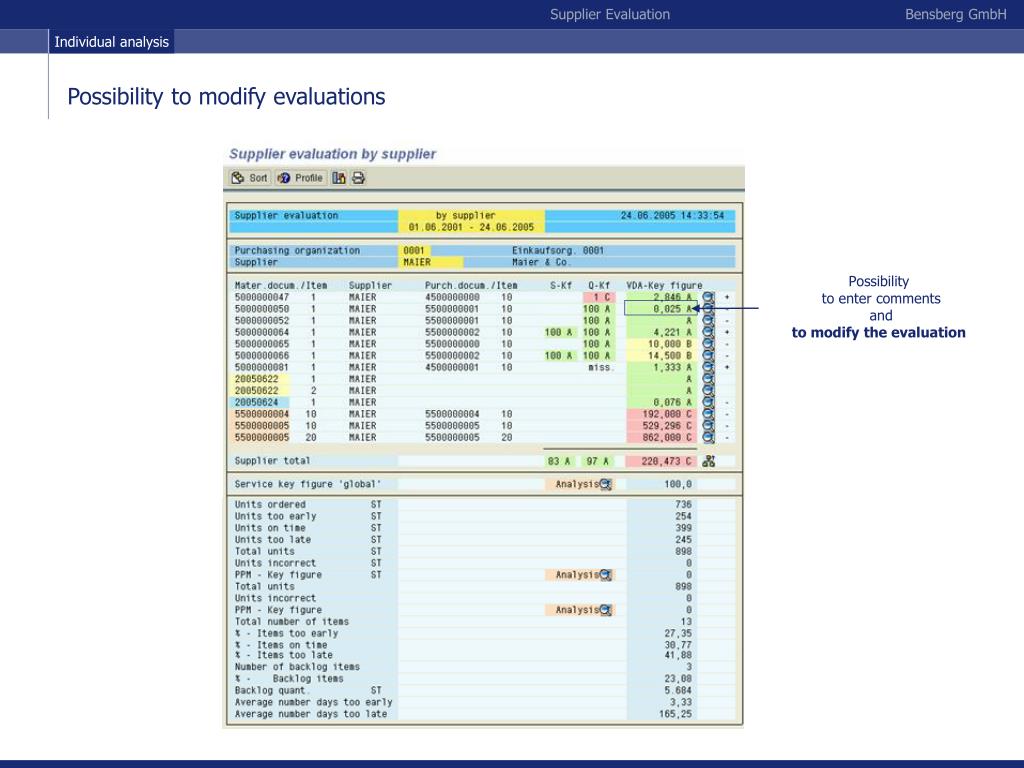Click the Purch.docum./Item column header
This screenshot has height=768, width=1024.
(471, 285)
